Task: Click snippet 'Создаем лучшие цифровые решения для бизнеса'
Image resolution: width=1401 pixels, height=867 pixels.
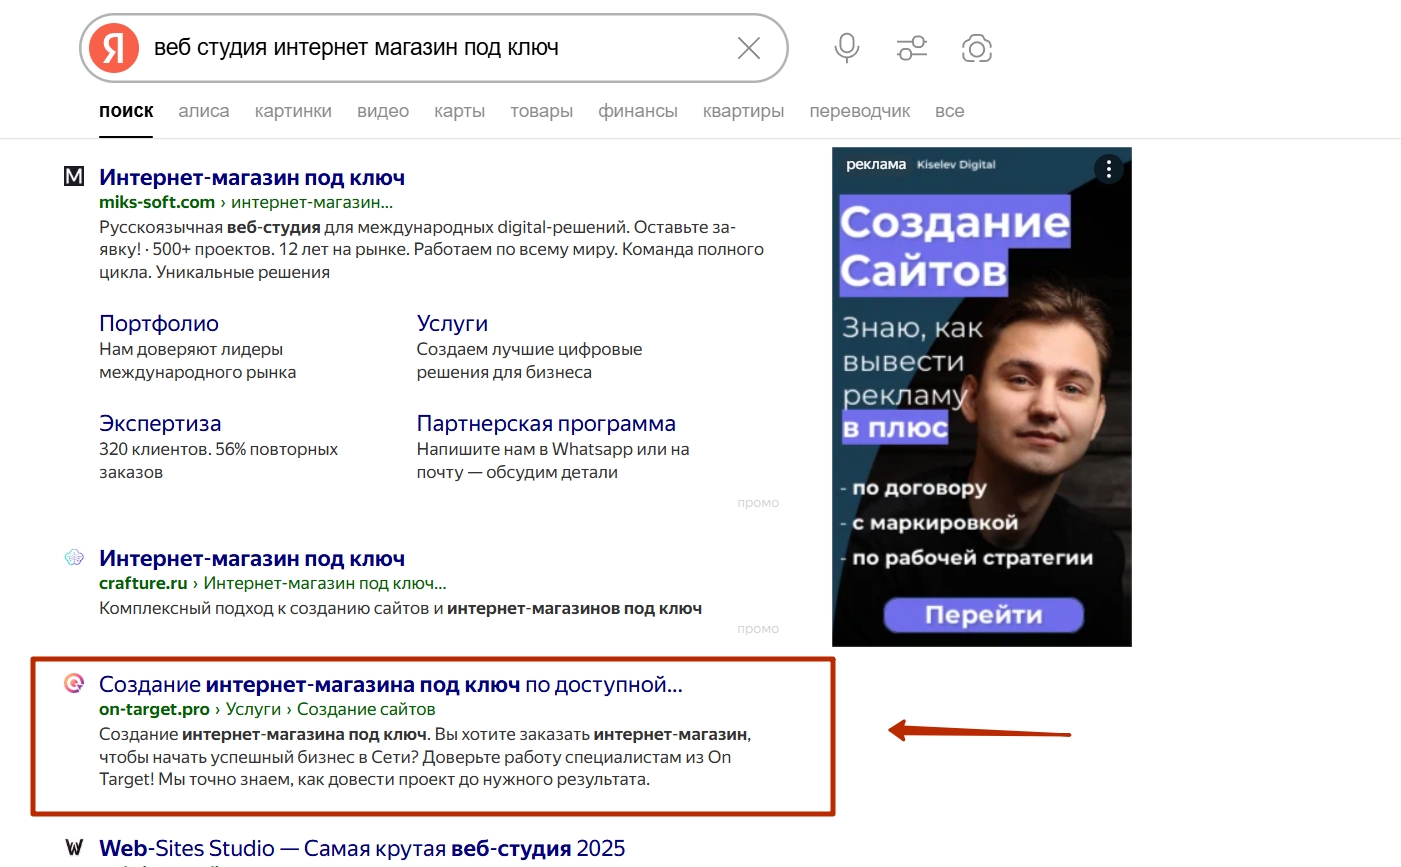Action: coord(529,361)
